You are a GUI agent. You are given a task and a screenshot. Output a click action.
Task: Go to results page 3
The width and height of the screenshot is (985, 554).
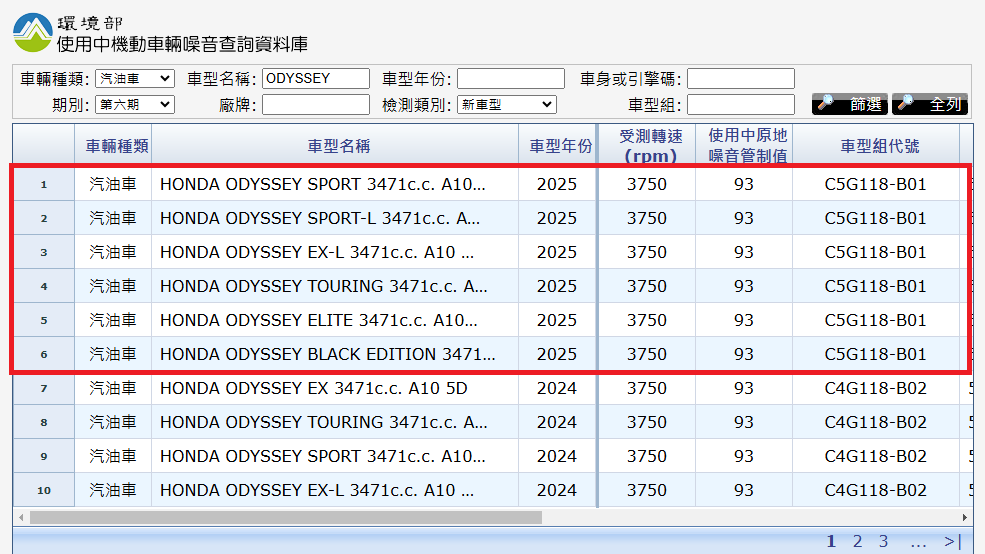883,541
